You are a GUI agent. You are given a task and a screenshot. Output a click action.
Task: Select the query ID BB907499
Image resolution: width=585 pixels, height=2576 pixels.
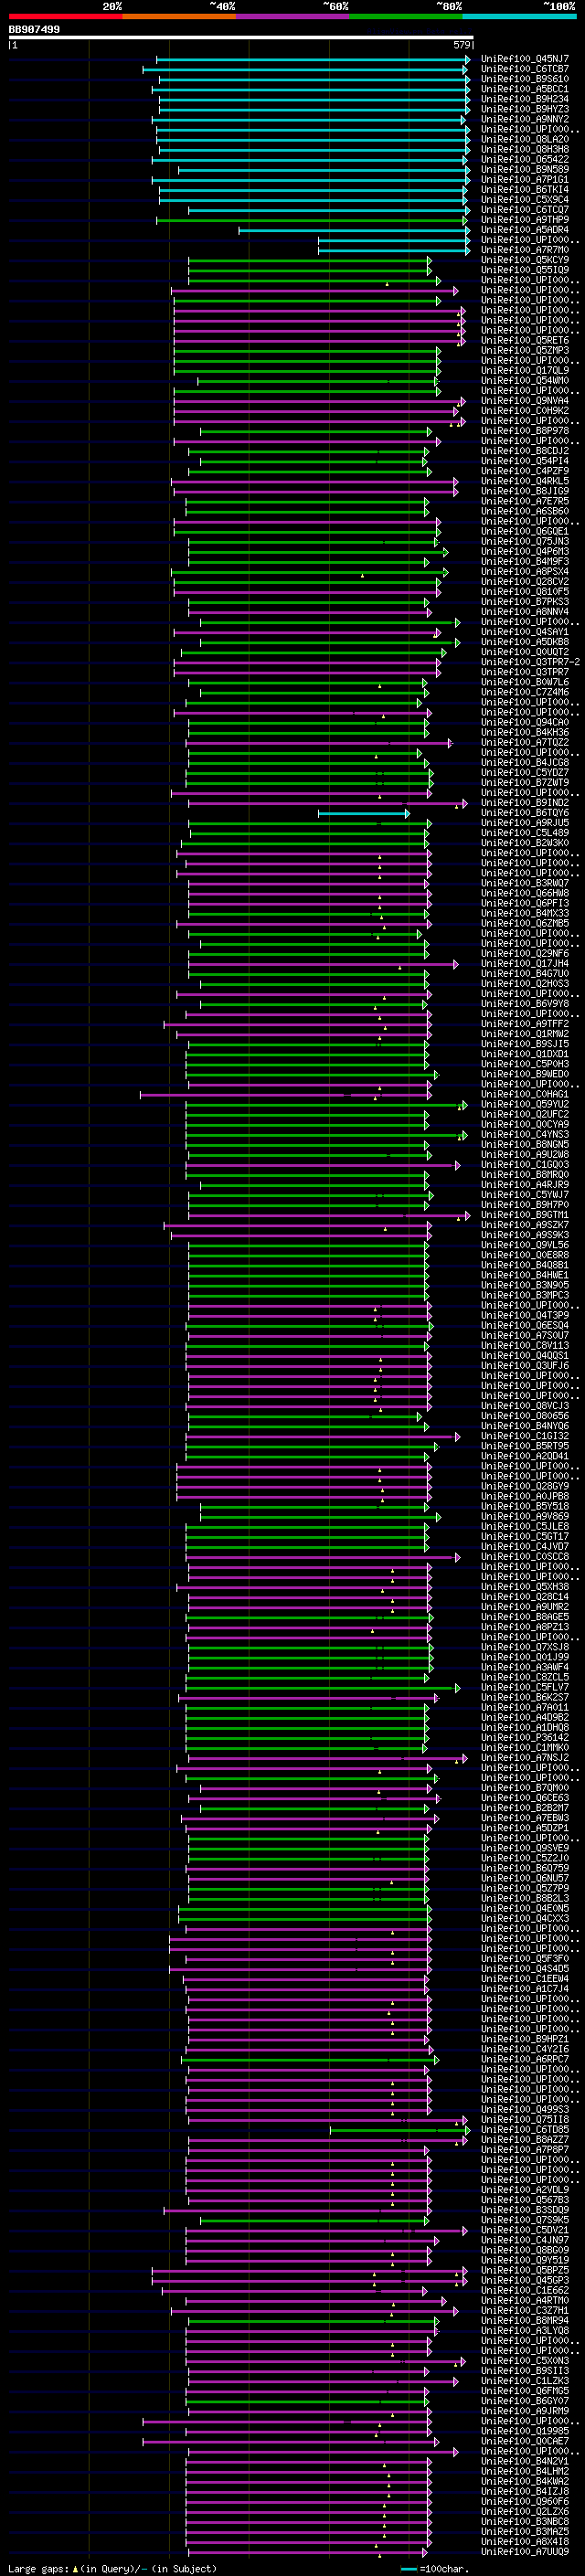34,30
